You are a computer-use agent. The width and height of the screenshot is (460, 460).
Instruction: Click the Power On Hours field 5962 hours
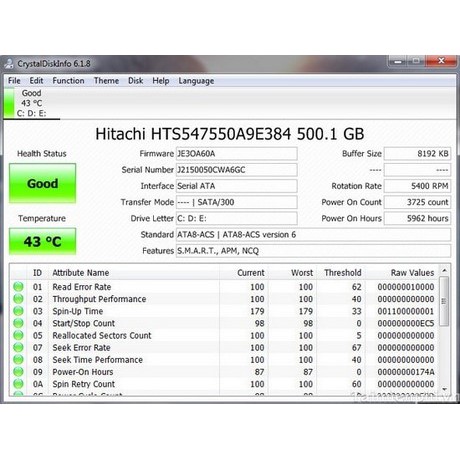(x=417, y=219)
